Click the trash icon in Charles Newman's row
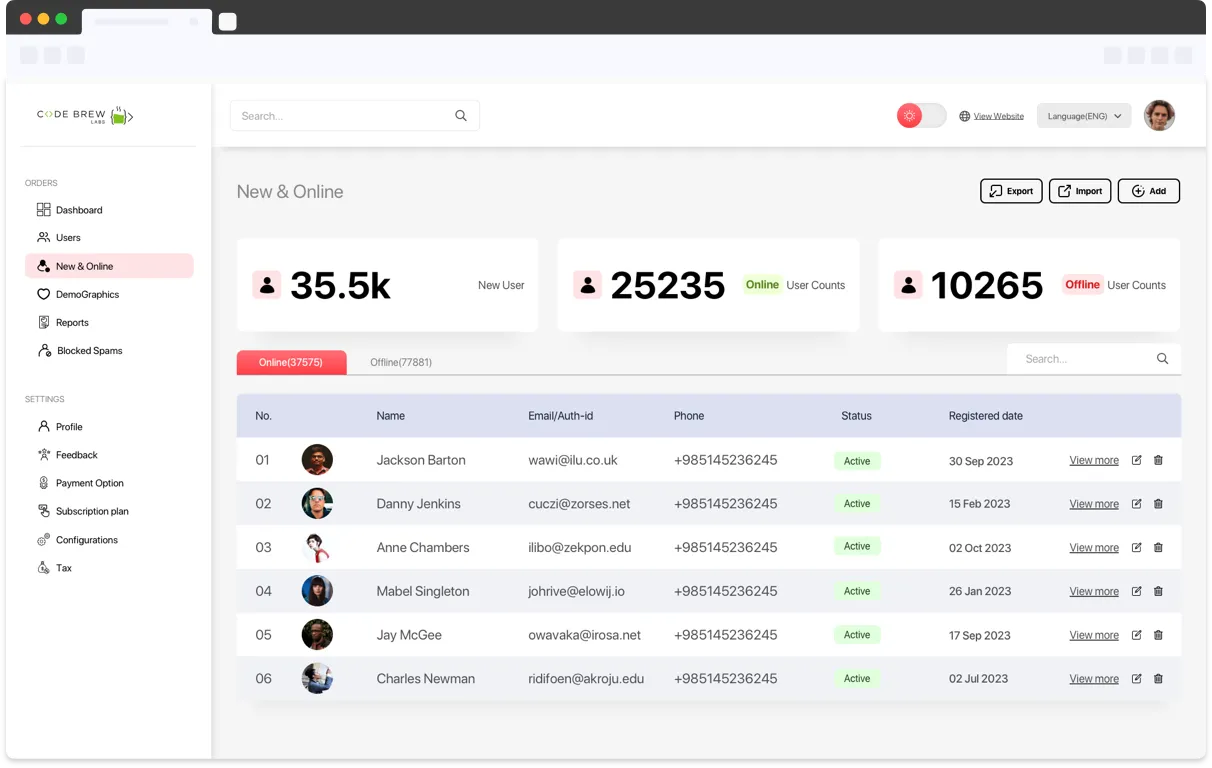This screenshot has width=1212, height=768. (x=1158, y=679)
